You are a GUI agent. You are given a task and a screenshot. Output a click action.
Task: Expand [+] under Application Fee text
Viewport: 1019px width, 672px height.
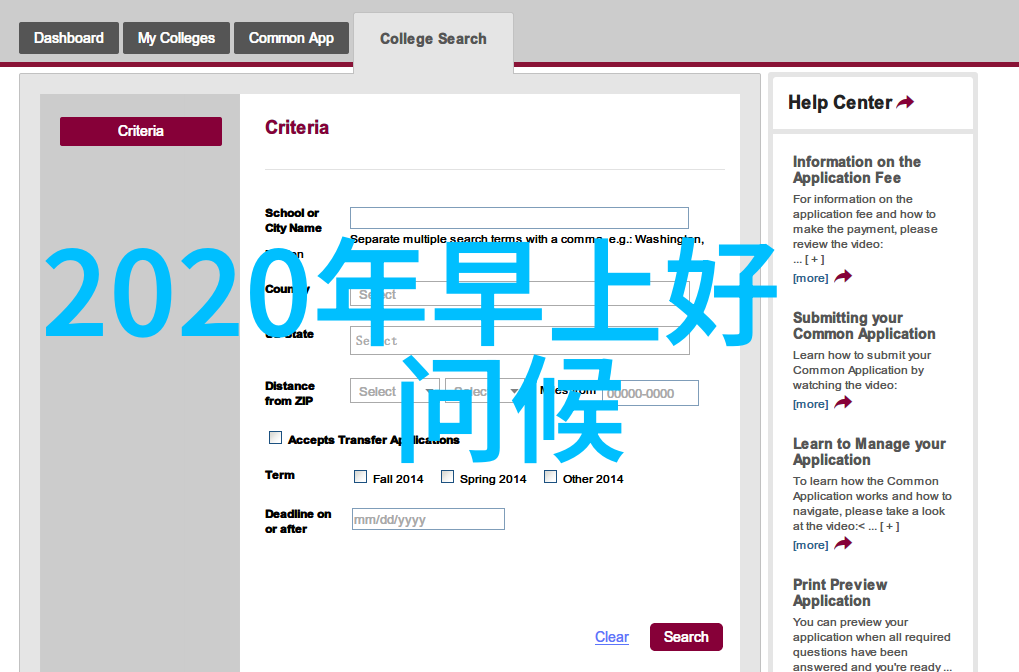(815, 259)
